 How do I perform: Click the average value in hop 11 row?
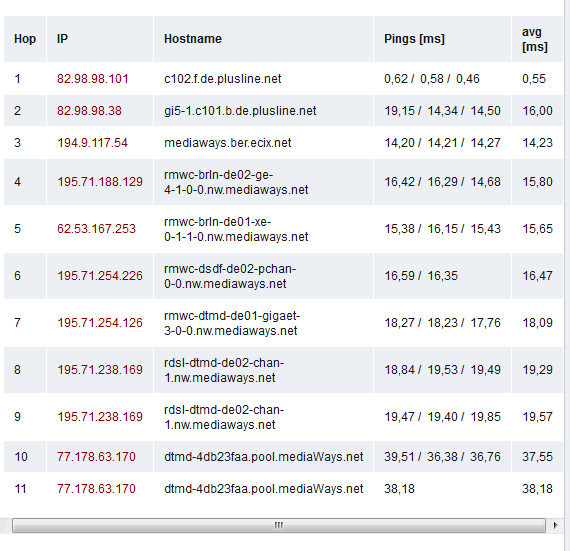(537, 488)
